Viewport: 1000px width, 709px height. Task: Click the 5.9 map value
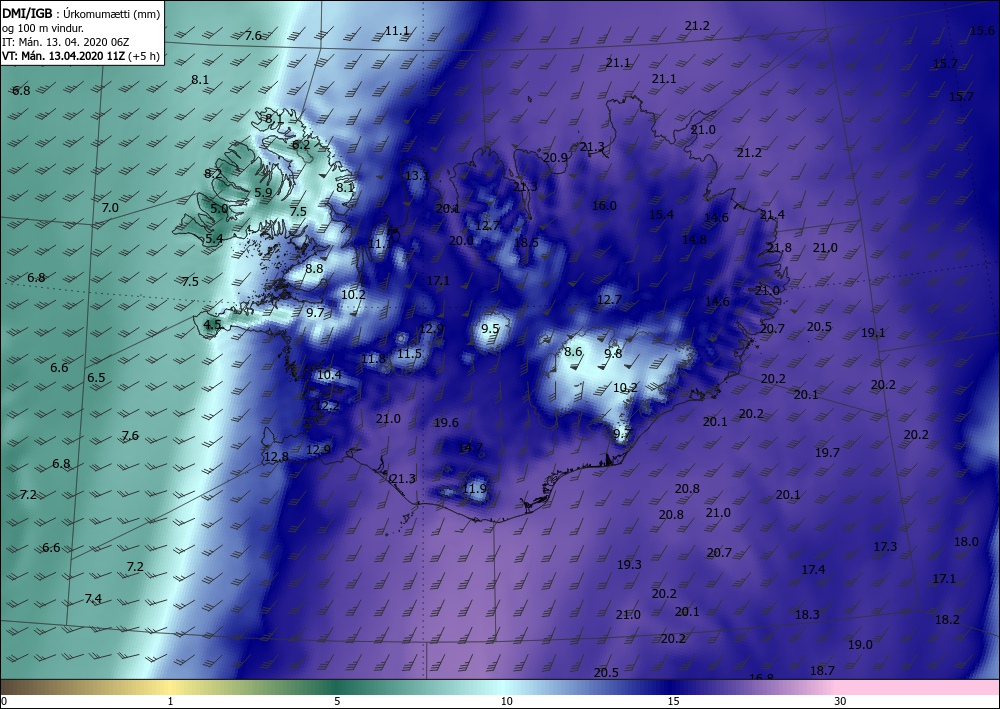[263, 192]
